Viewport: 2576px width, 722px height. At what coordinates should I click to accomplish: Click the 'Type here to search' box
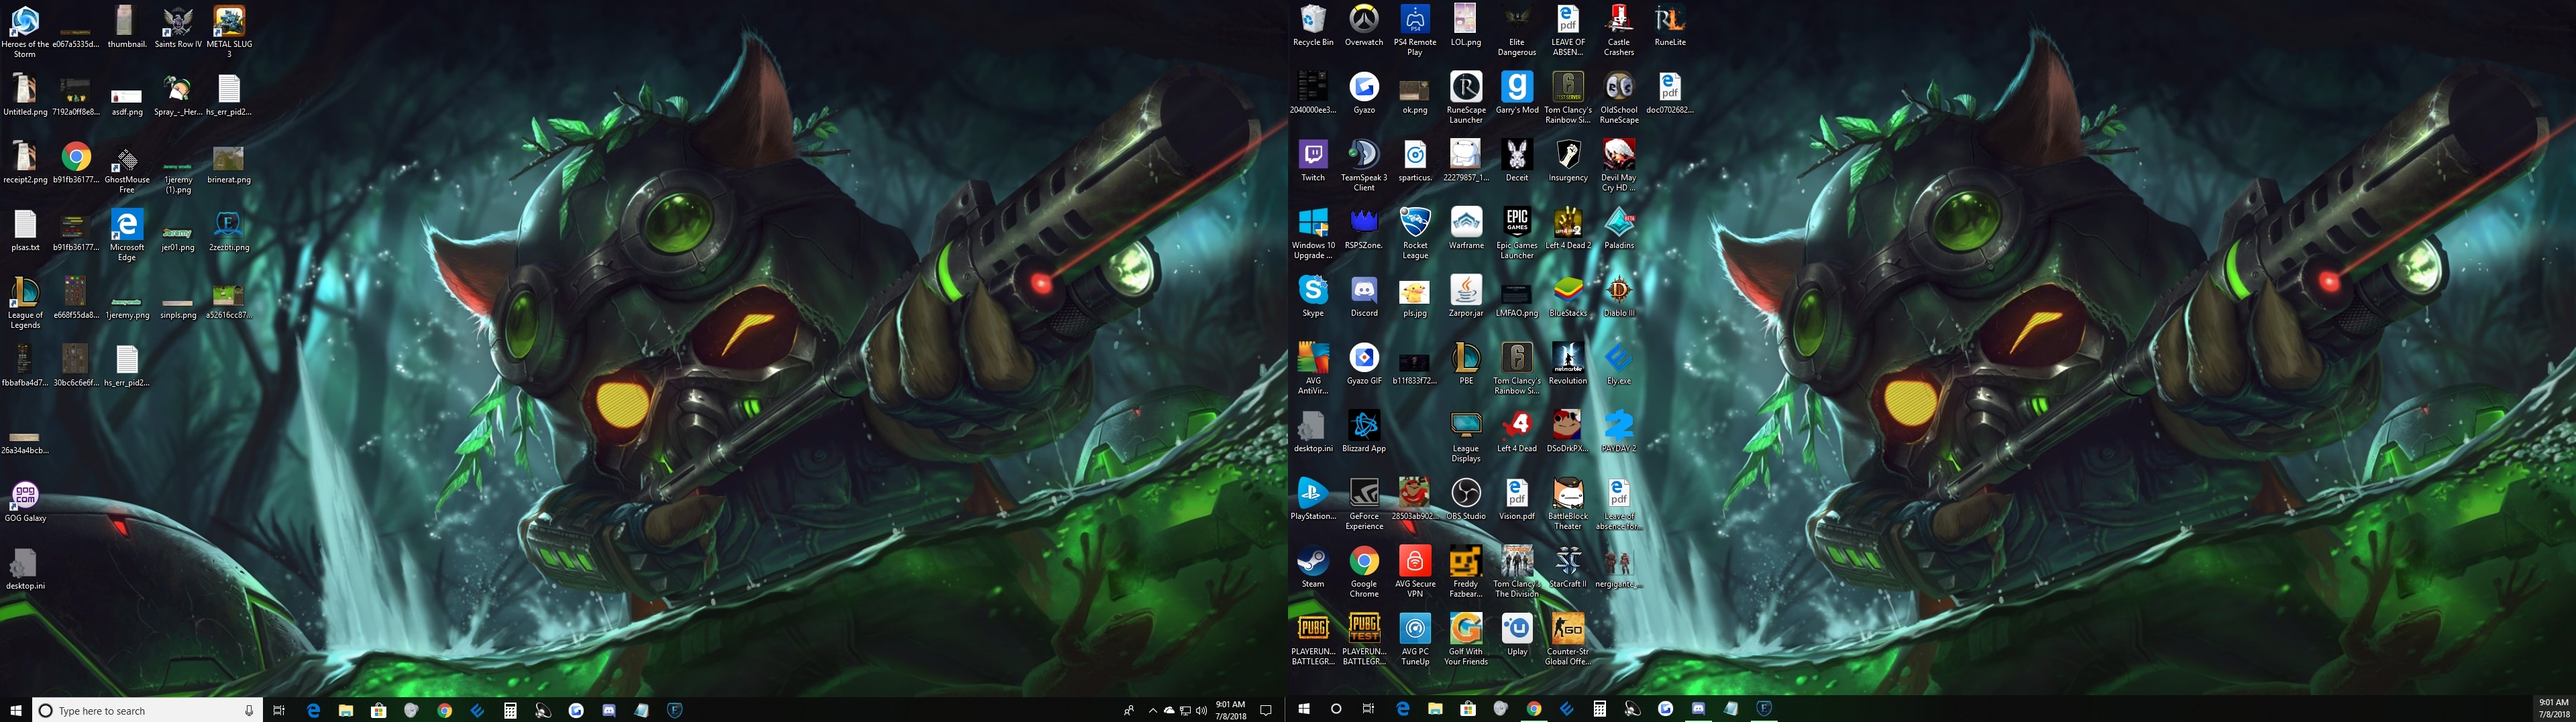pyautogui.click(x=148, y=710)
